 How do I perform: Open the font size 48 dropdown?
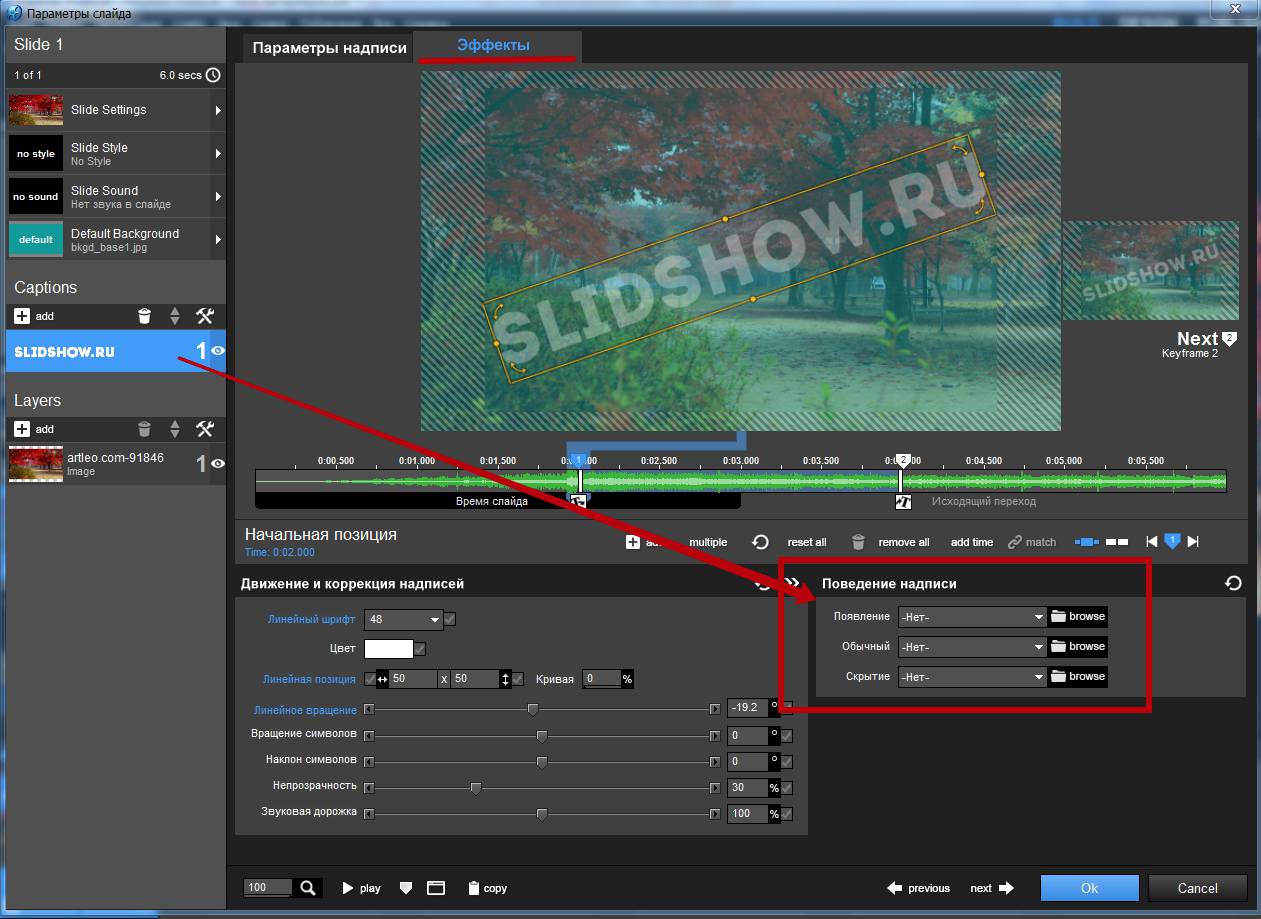[x=403, y=619]
